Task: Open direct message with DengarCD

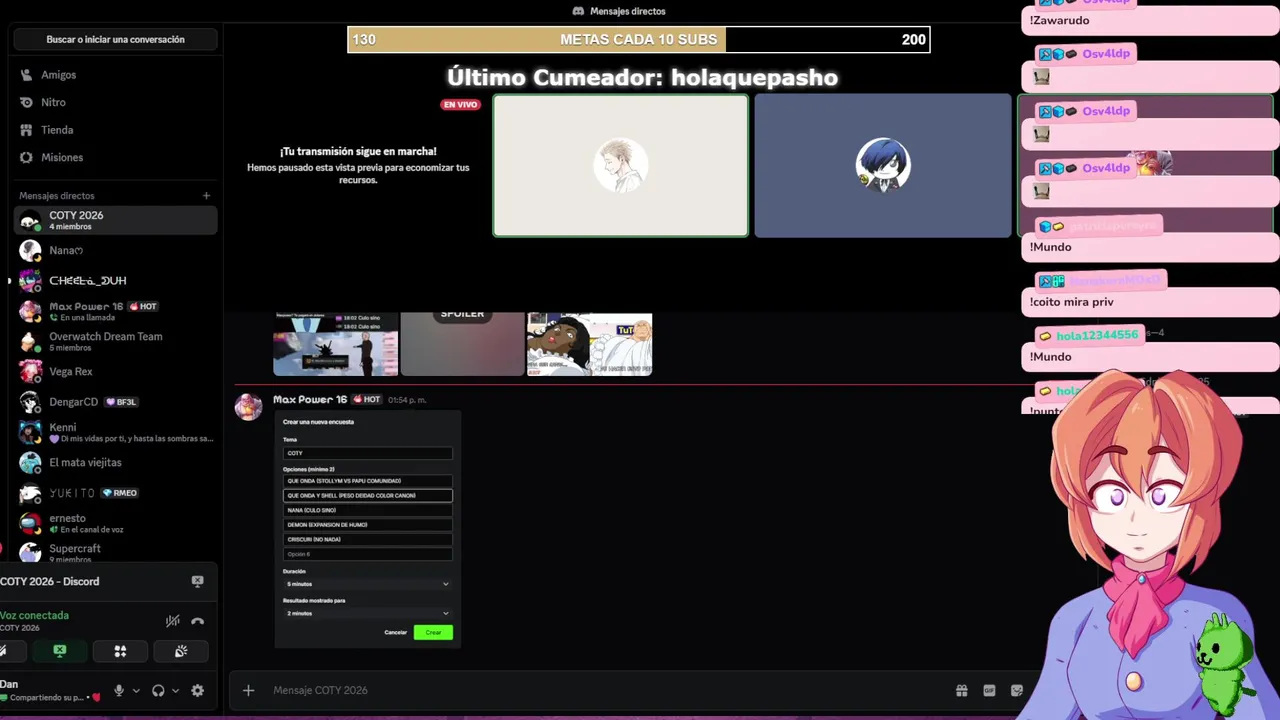Action: [115, 402]
